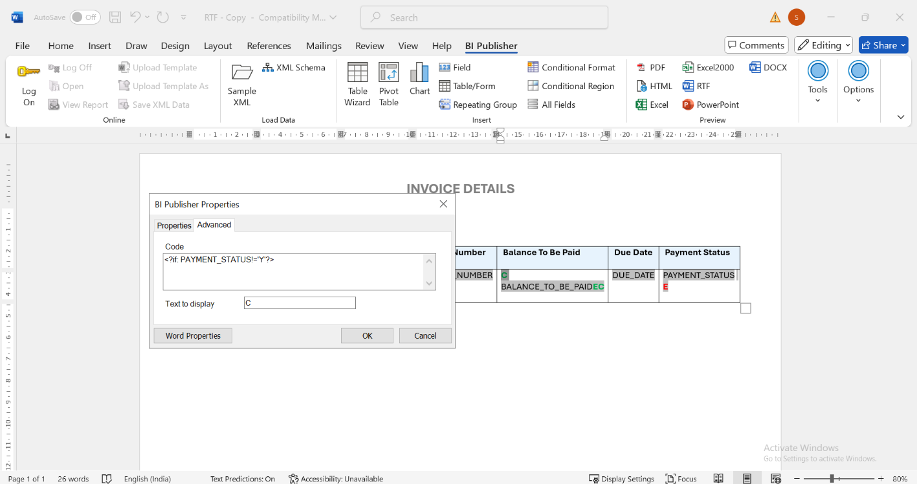This screenshot has width=918, height=484.
Task: Open the Mailings ribbon tab
Action: [x=323, y=46]
